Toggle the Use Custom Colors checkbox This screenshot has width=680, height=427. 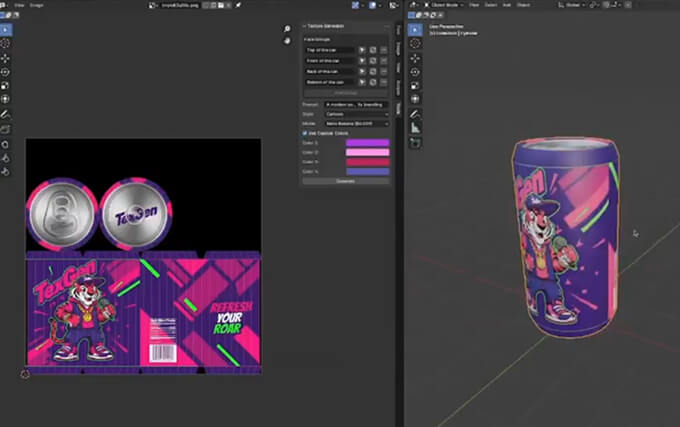pos(306,133)
